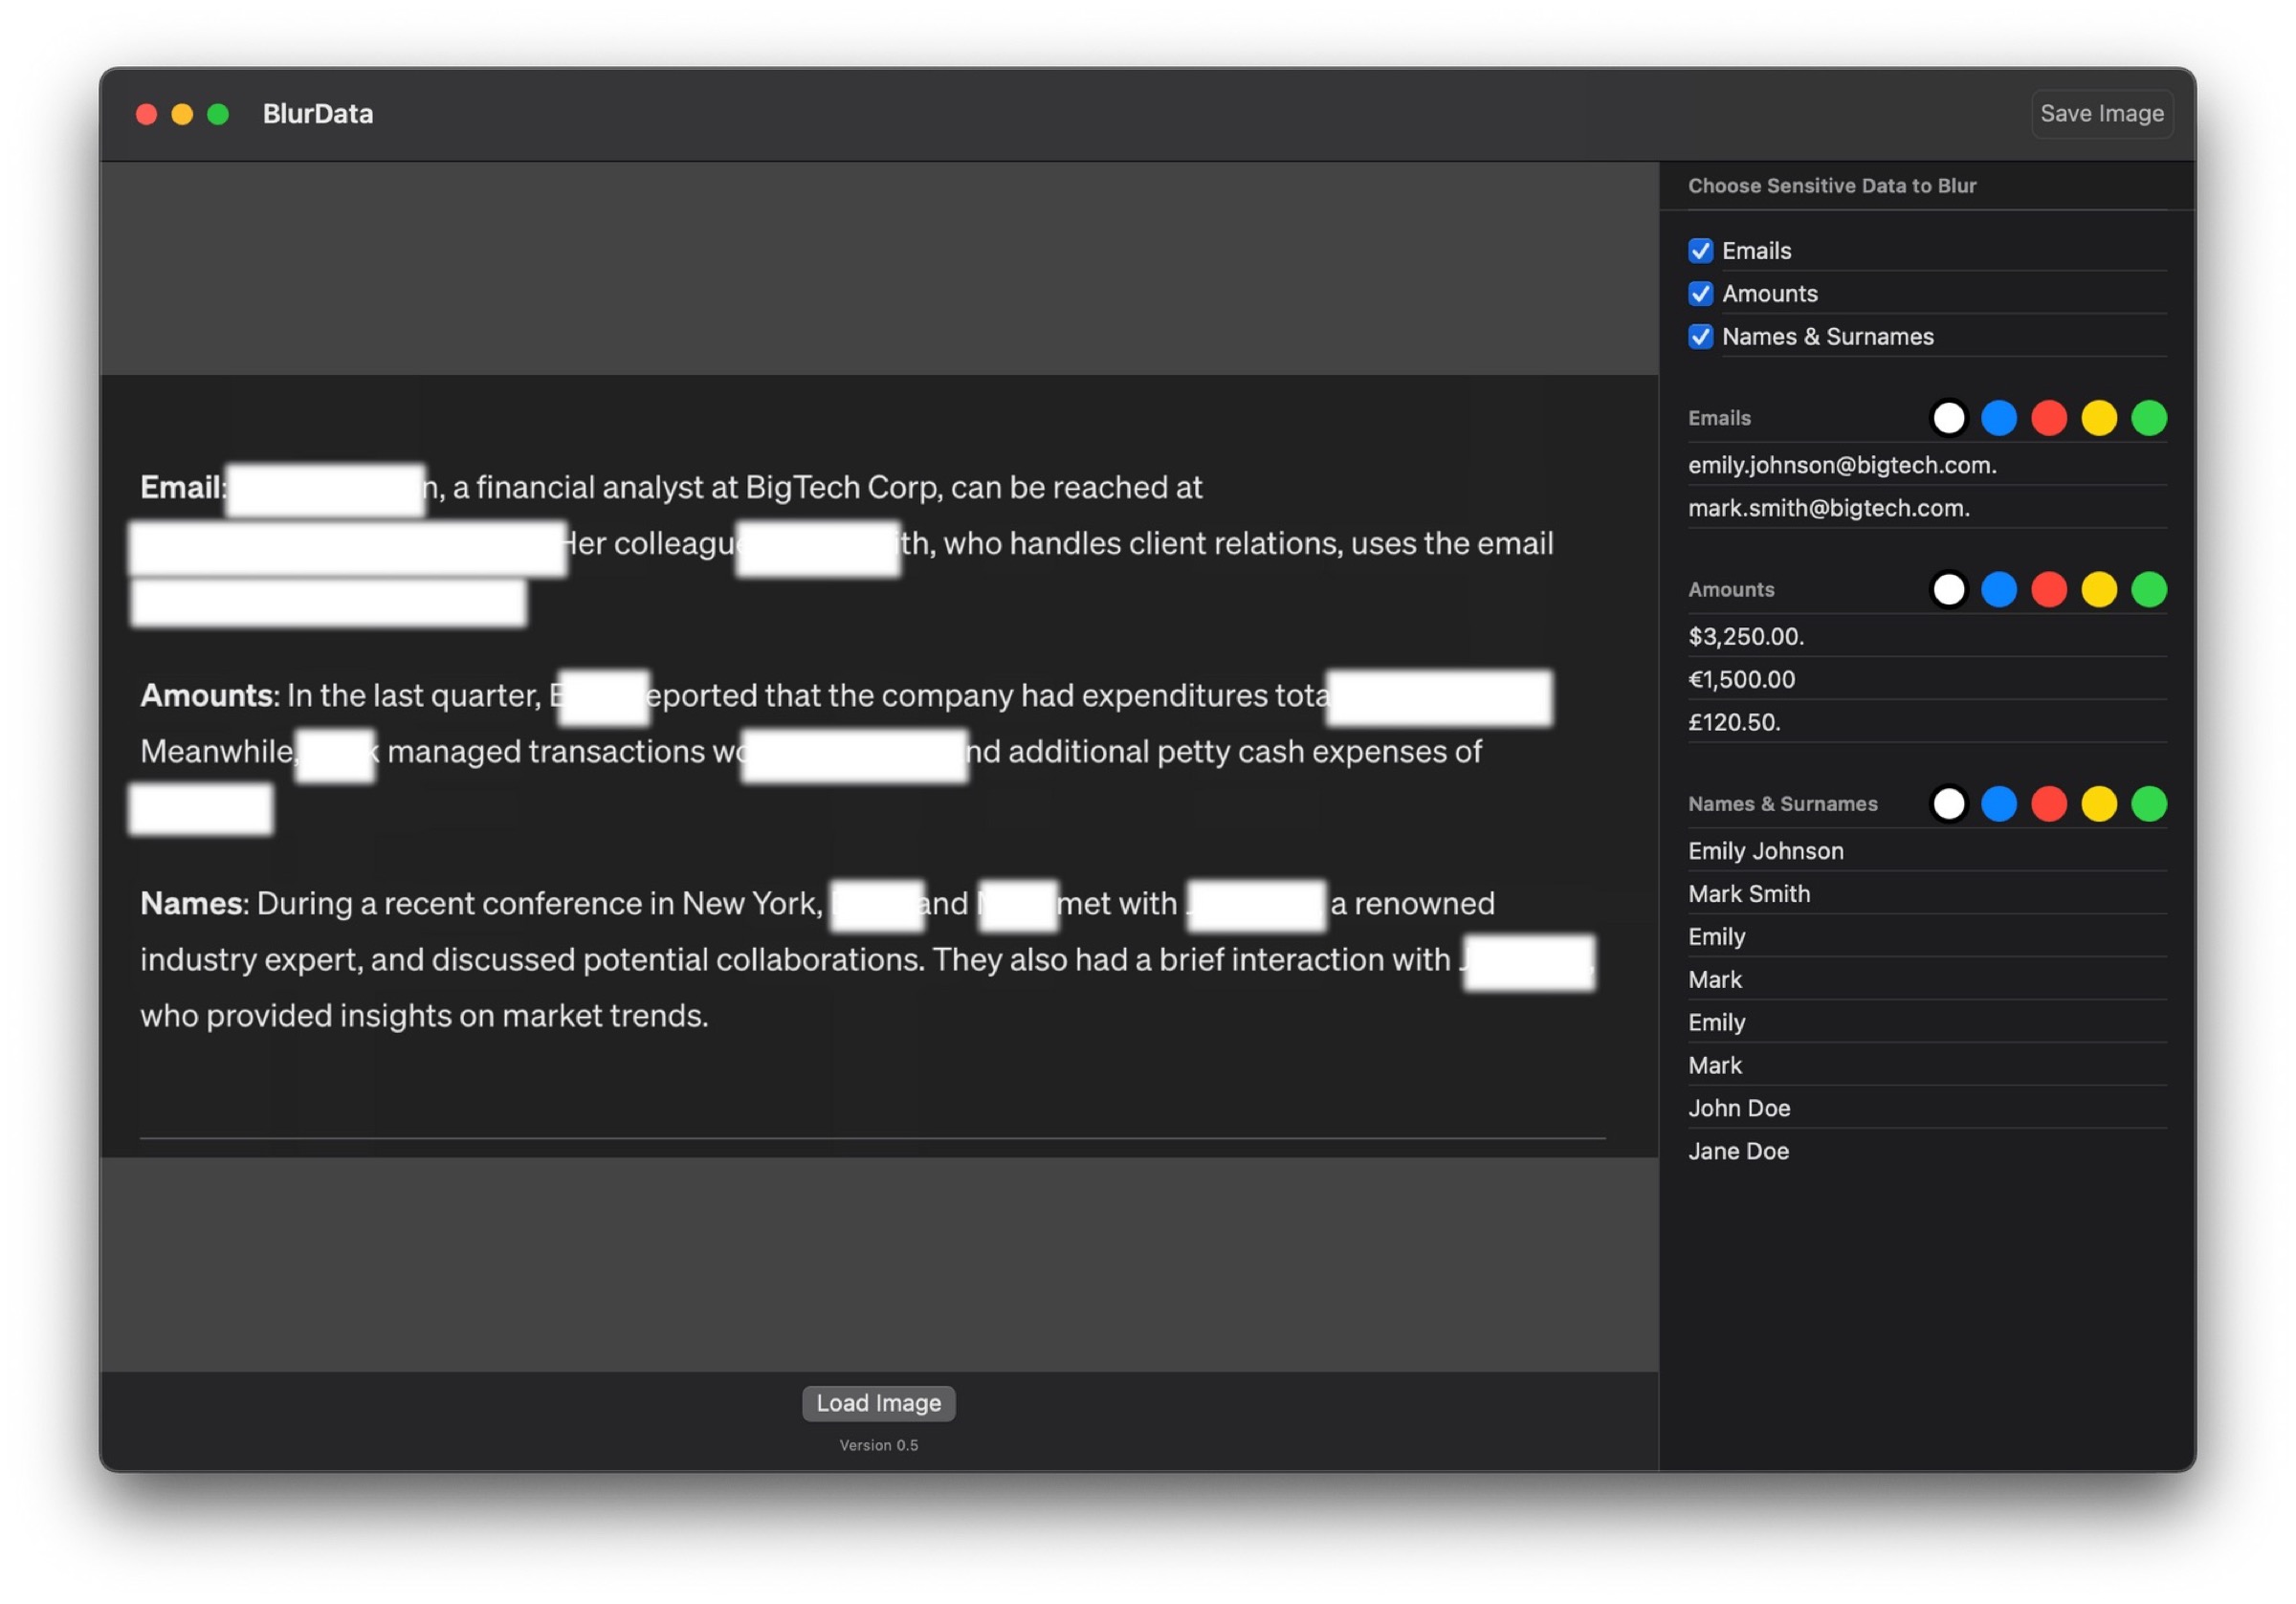Click the €1,500.00 list item
This screenshot has height=1604, width=2296.
[x=1741, y=680]
